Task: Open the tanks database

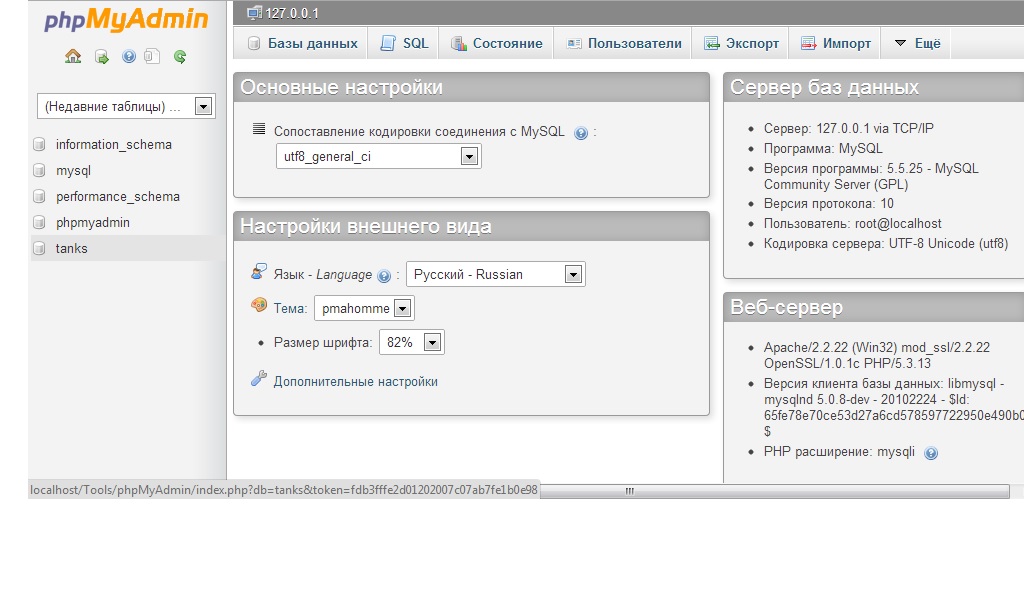Action: [x=71, y=249]
